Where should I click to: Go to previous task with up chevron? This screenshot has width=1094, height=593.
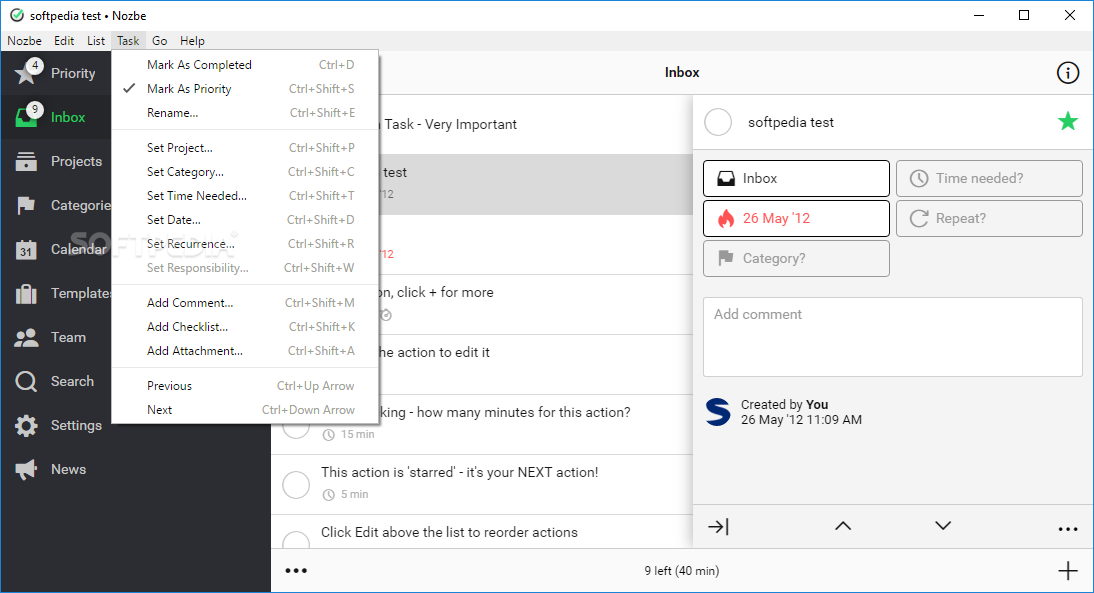[x=843, y=526]
